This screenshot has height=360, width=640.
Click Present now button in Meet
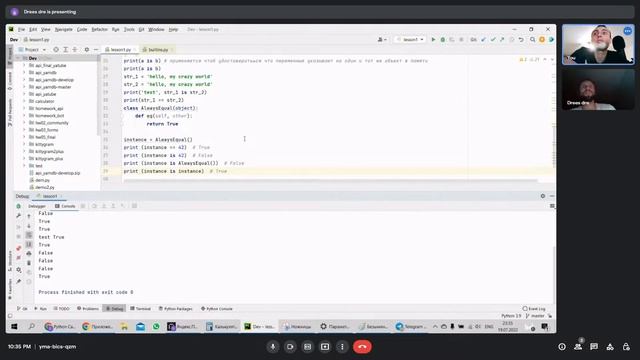[325, 347]
